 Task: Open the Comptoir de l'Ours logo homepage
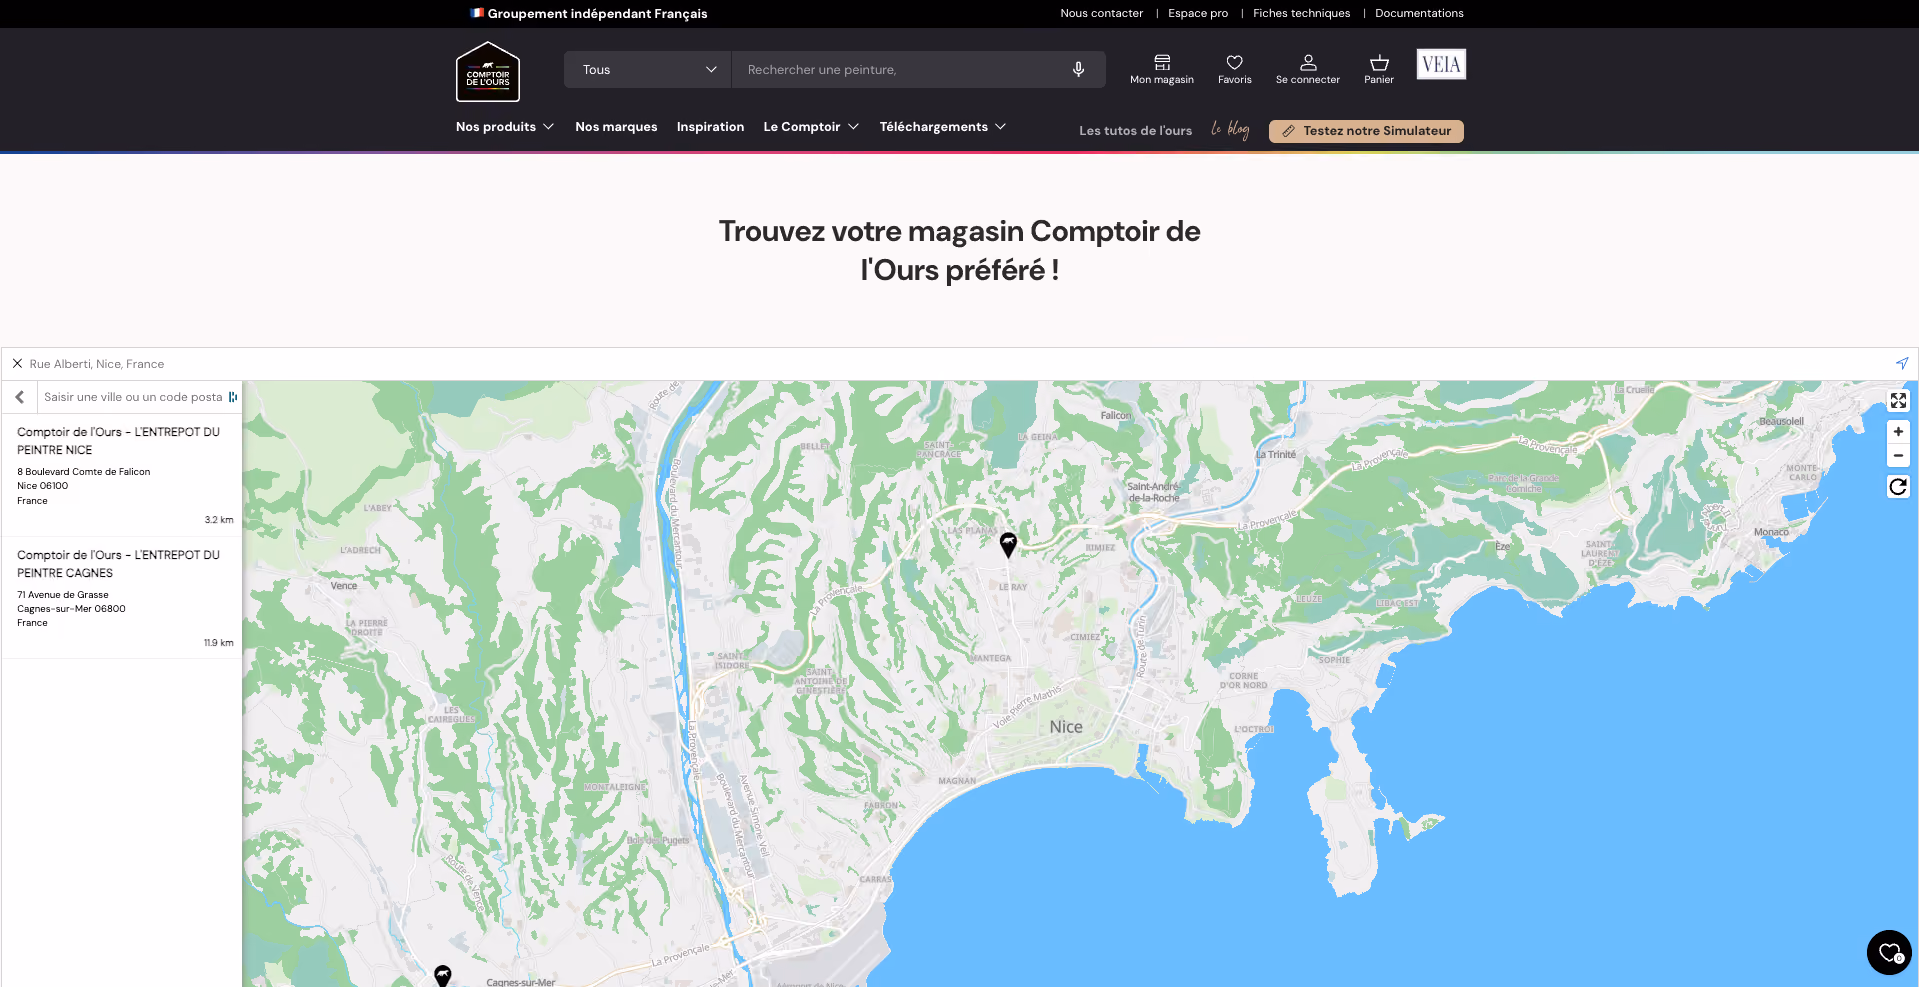[x=488, y=72]
